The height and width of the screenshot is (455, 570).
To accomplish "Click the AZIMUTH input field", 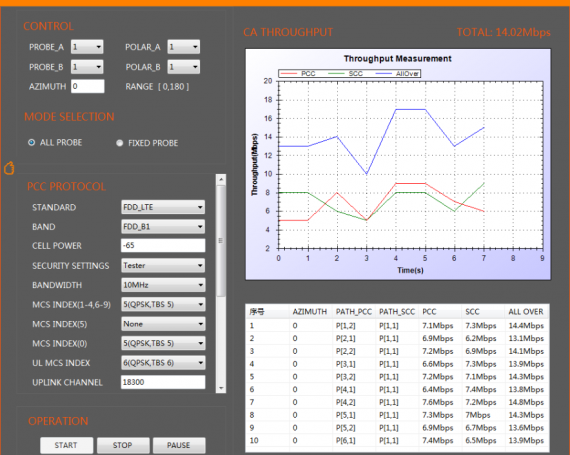I will (88, 86).
